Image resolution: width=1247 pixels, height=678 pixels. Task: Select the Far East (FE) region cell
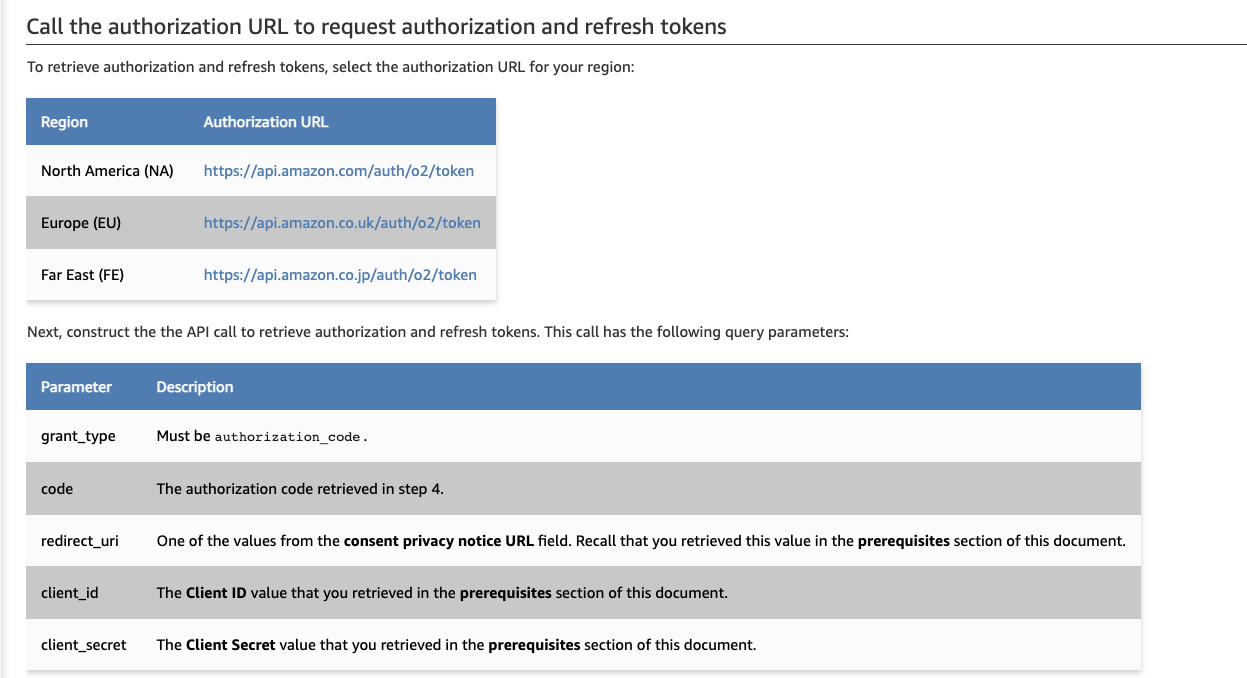tap(82, 275)
